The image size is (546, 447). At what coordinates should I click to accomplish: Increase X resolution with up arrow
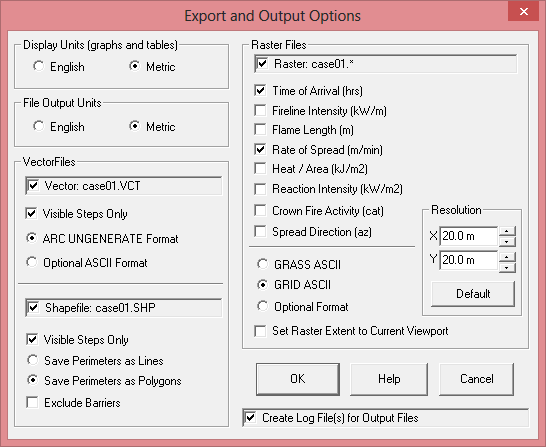click(507, 231)
